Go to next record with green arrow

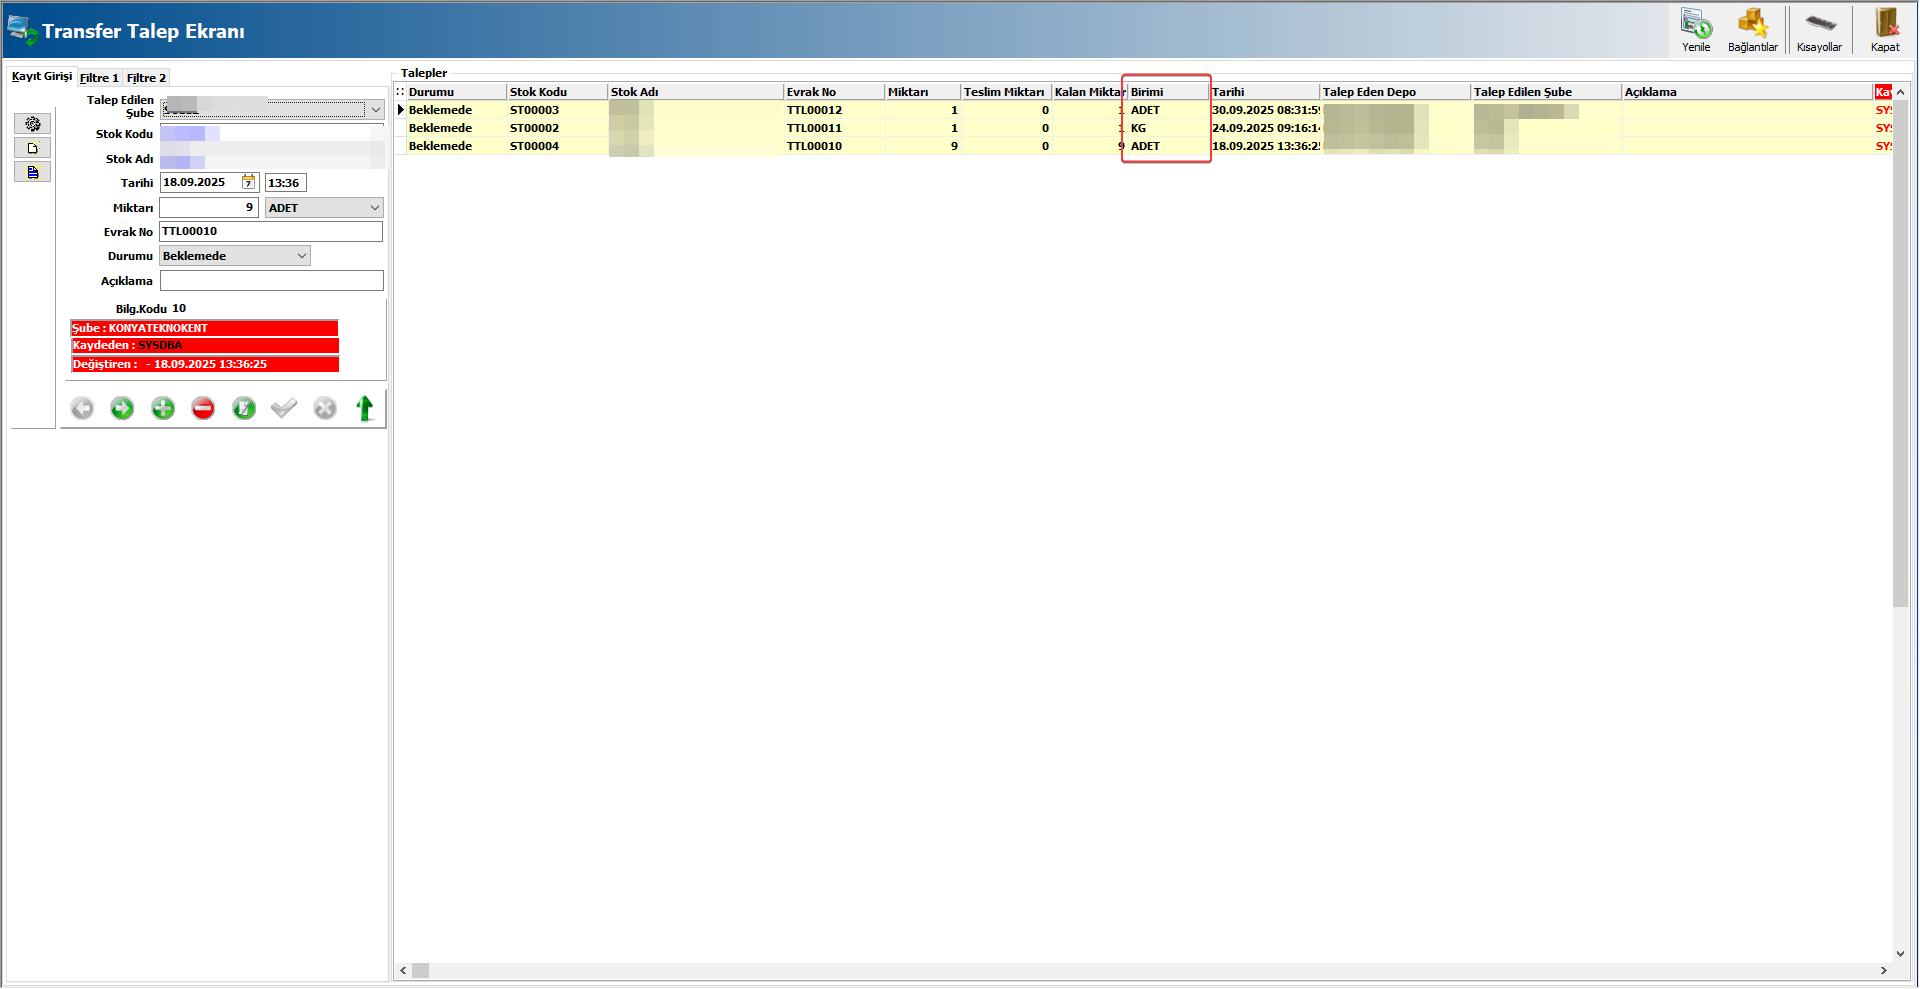point(122,408)
